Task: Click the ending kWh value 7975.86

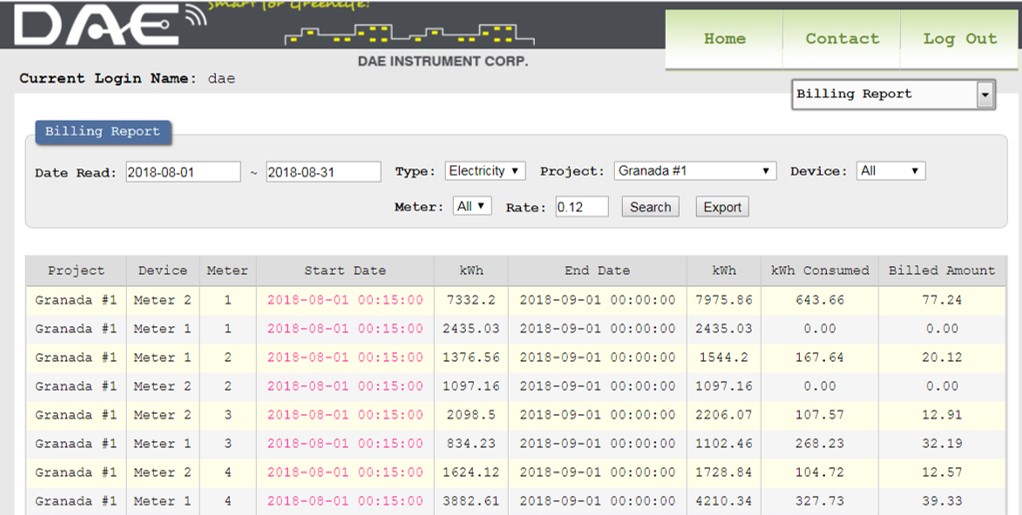Action: pyautogui.click(x=723, y=301)
